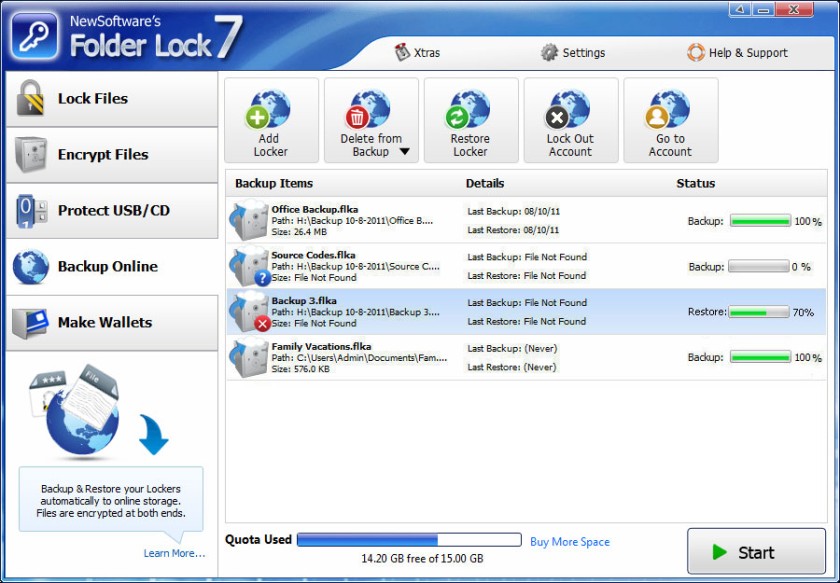Click the Delete from Backup trash icon

(368, 109)
